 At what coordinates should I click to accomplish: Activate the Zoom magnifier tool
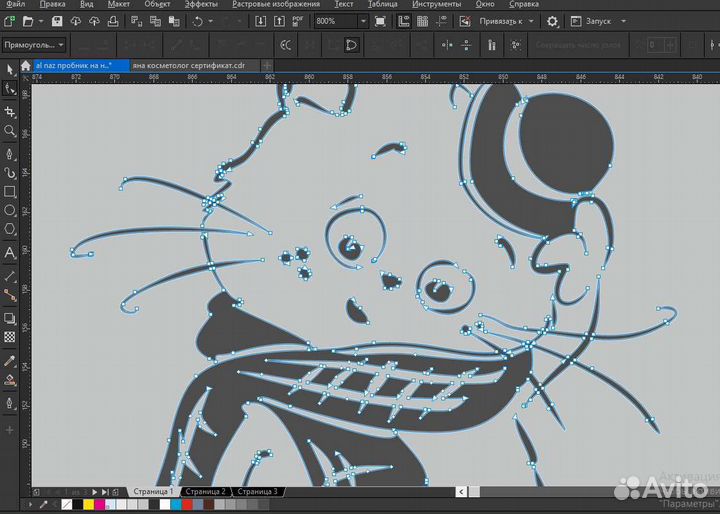[x=10, y=131]
